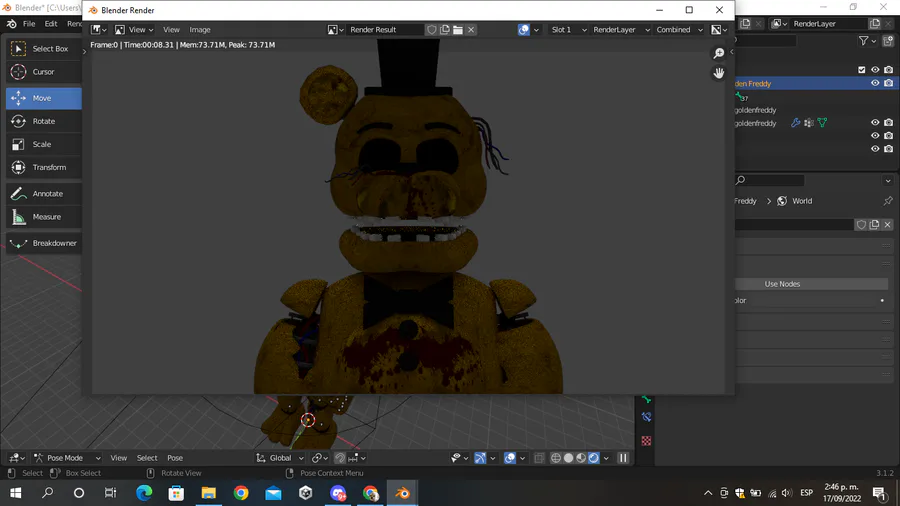Switch to material preview shading
This screenshot has width=900, height=506.
click(x=581, y=458)
